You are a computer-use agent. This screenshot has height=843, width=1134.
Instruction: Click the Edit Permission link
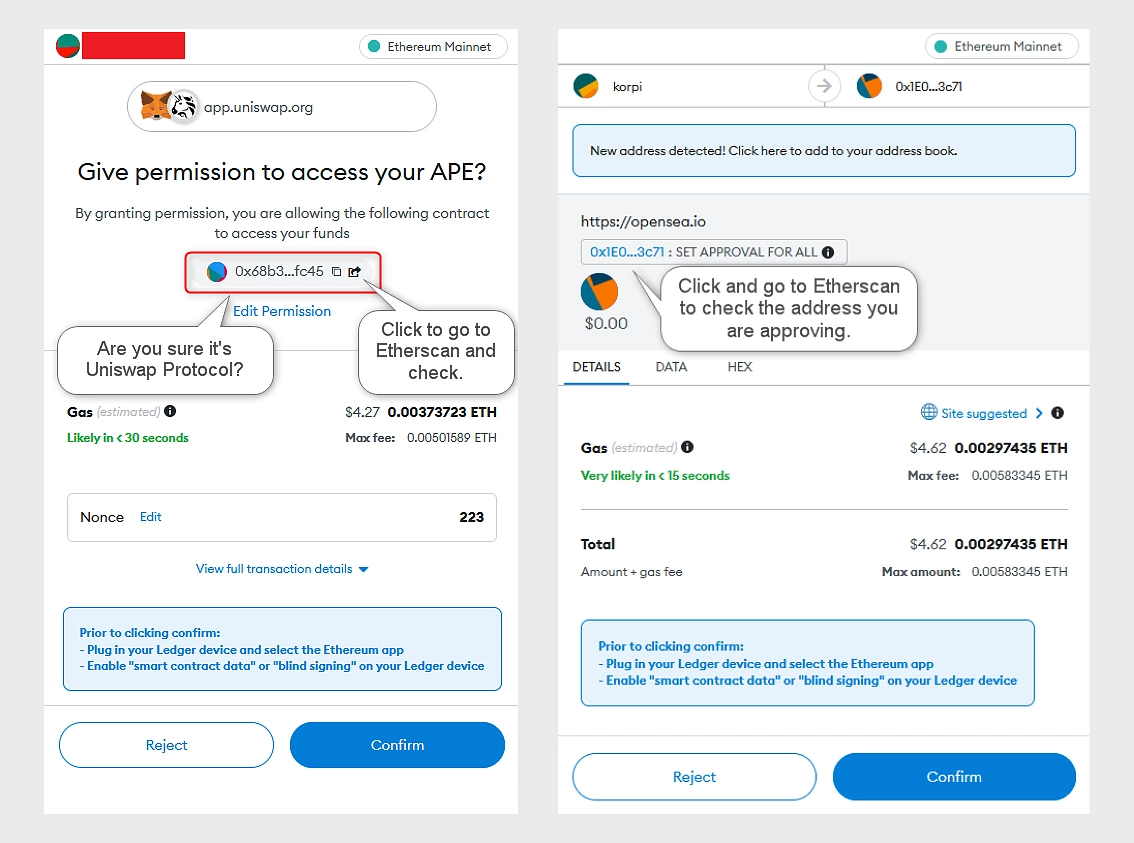click(282, 311)
